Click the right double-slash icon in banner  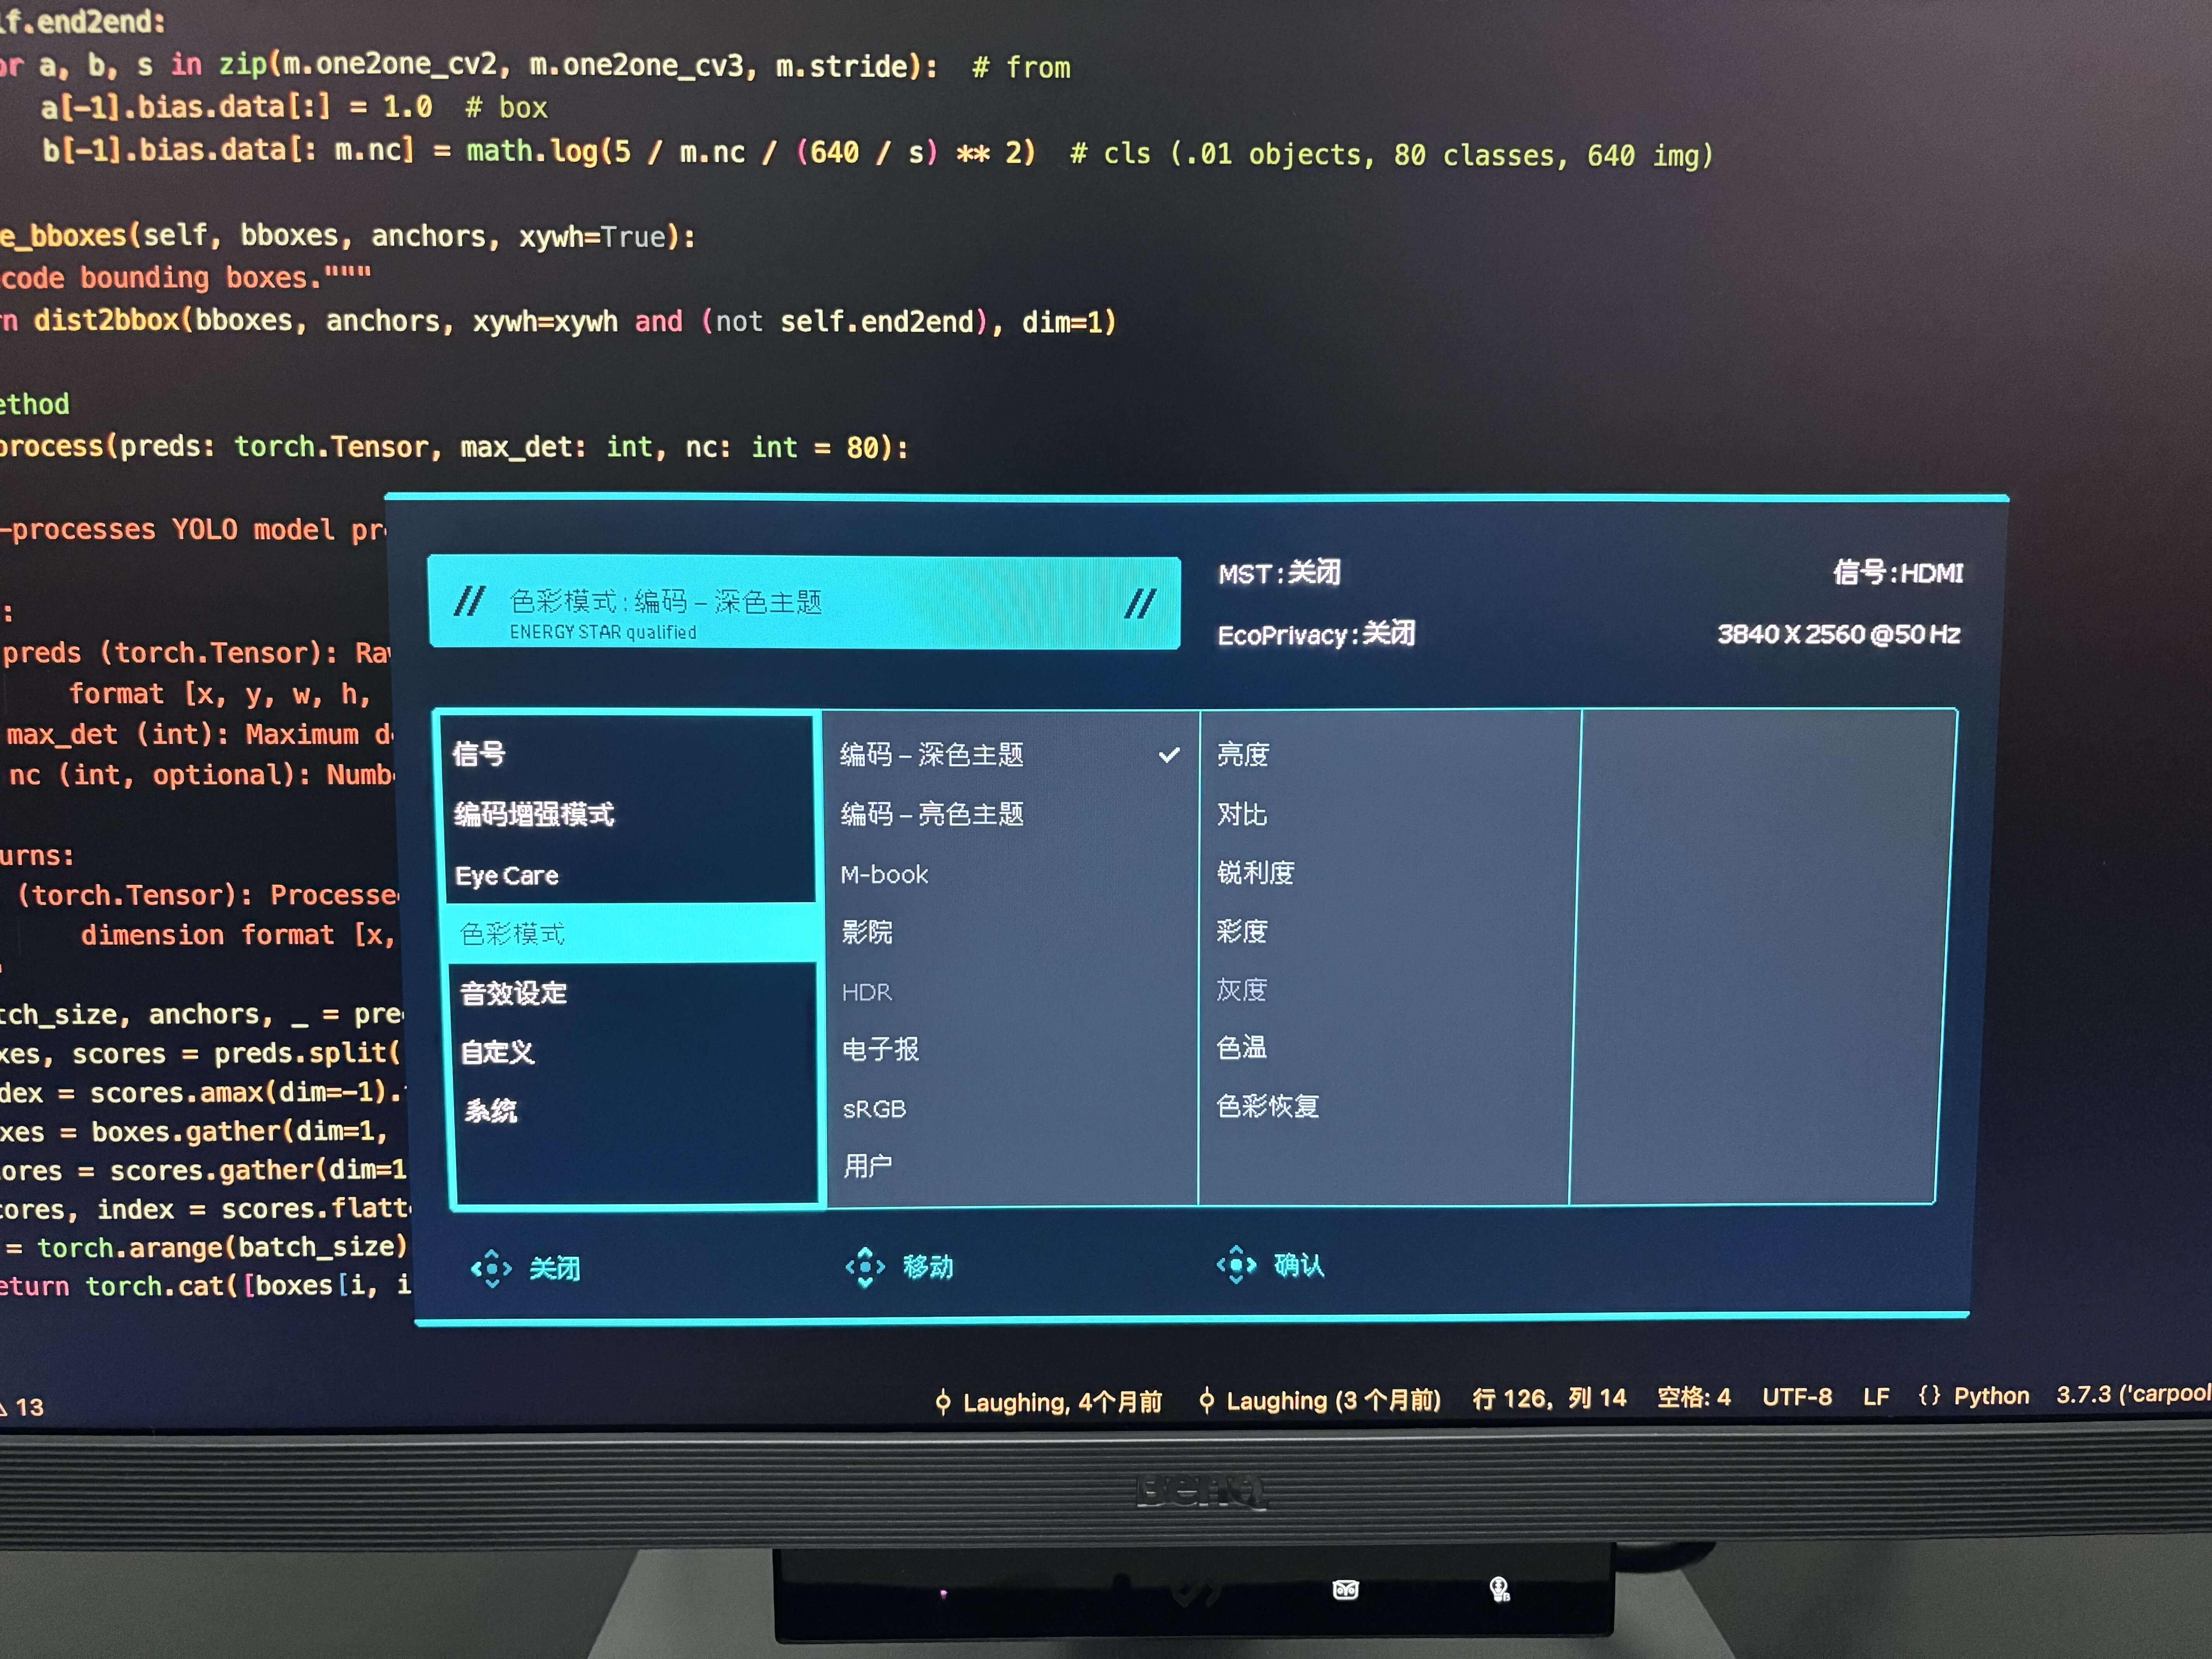(x=1140, y=604)
